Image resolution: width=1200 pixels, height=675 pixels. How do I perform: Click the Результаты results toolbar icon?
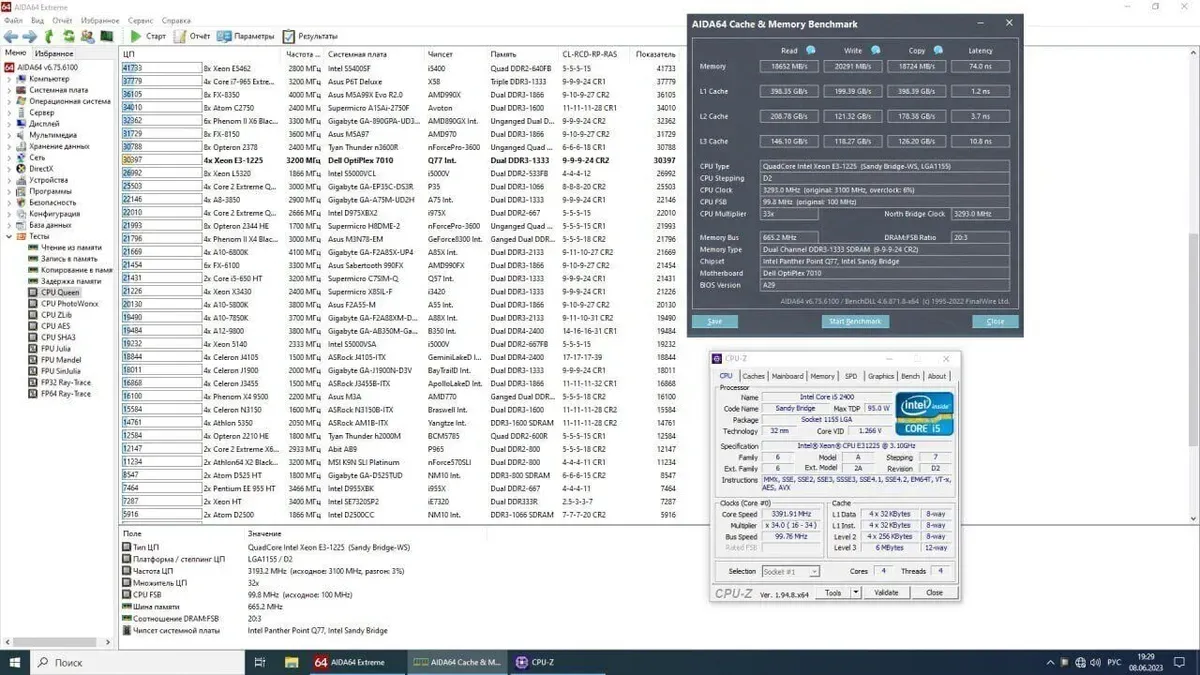coord(290,36)
